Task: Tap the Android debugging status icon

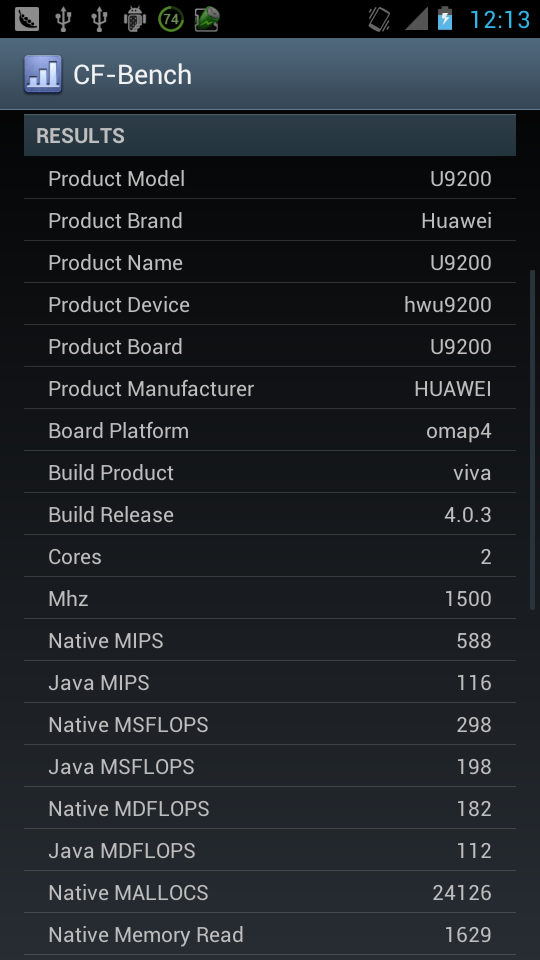Action: click(135, 19)
